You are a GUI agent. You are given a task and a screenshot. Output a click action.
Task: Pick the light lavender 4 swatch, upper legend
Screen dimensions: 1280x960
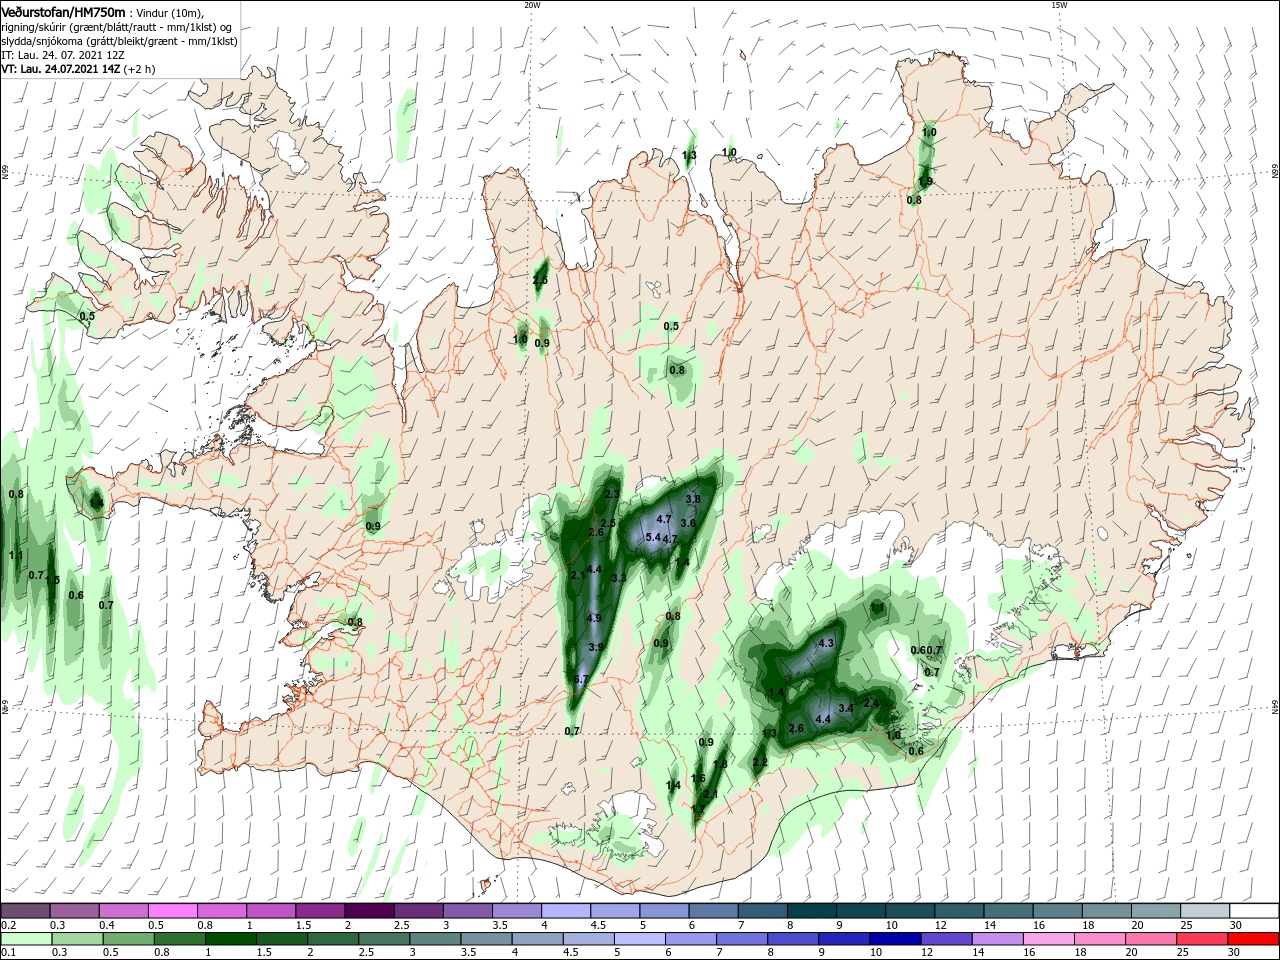click(x=566, y=911)
